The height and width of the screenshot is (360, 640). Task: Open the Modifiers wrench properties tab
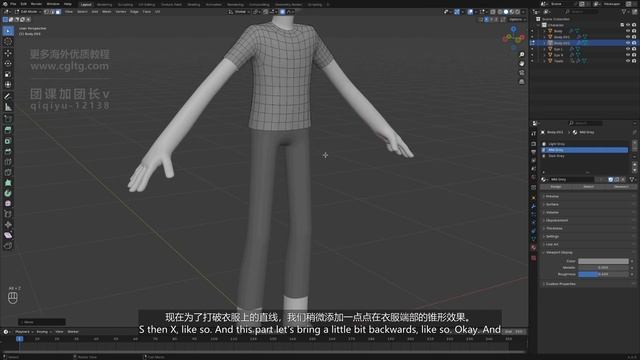point(533,207)
